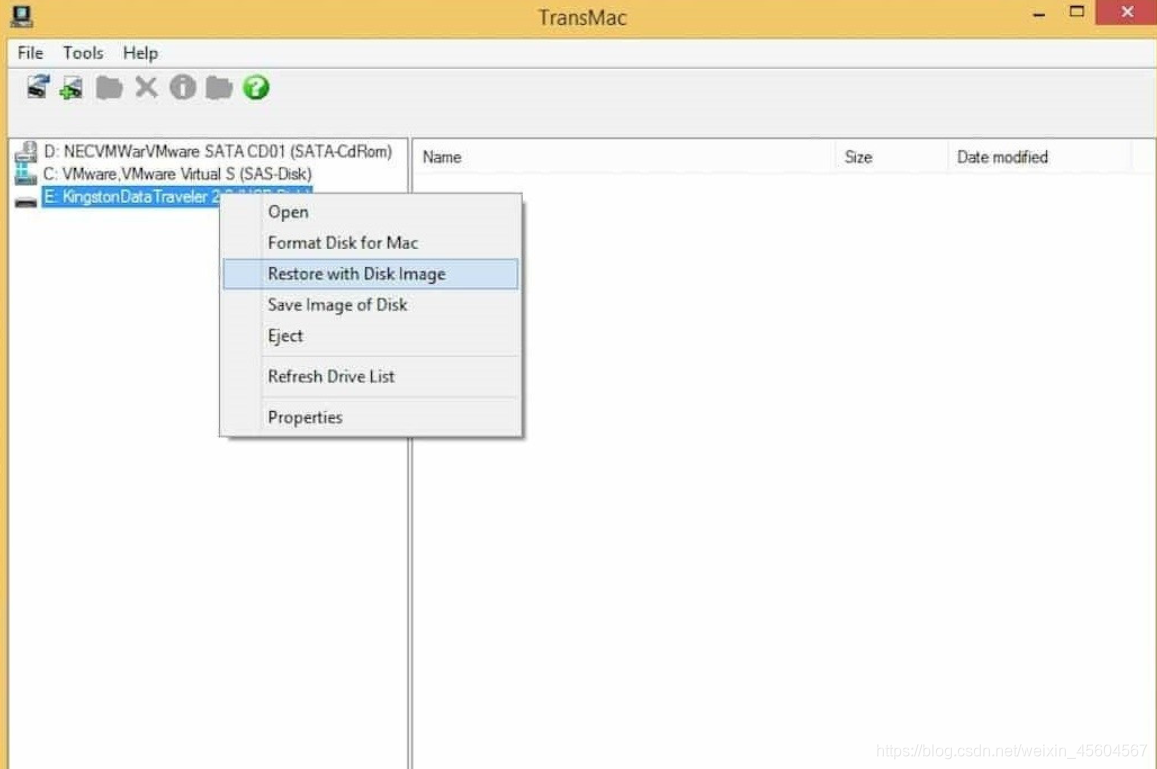Click the hard disk icon for C:
The height and width of the screenshot is (769, 1157).
26,174
